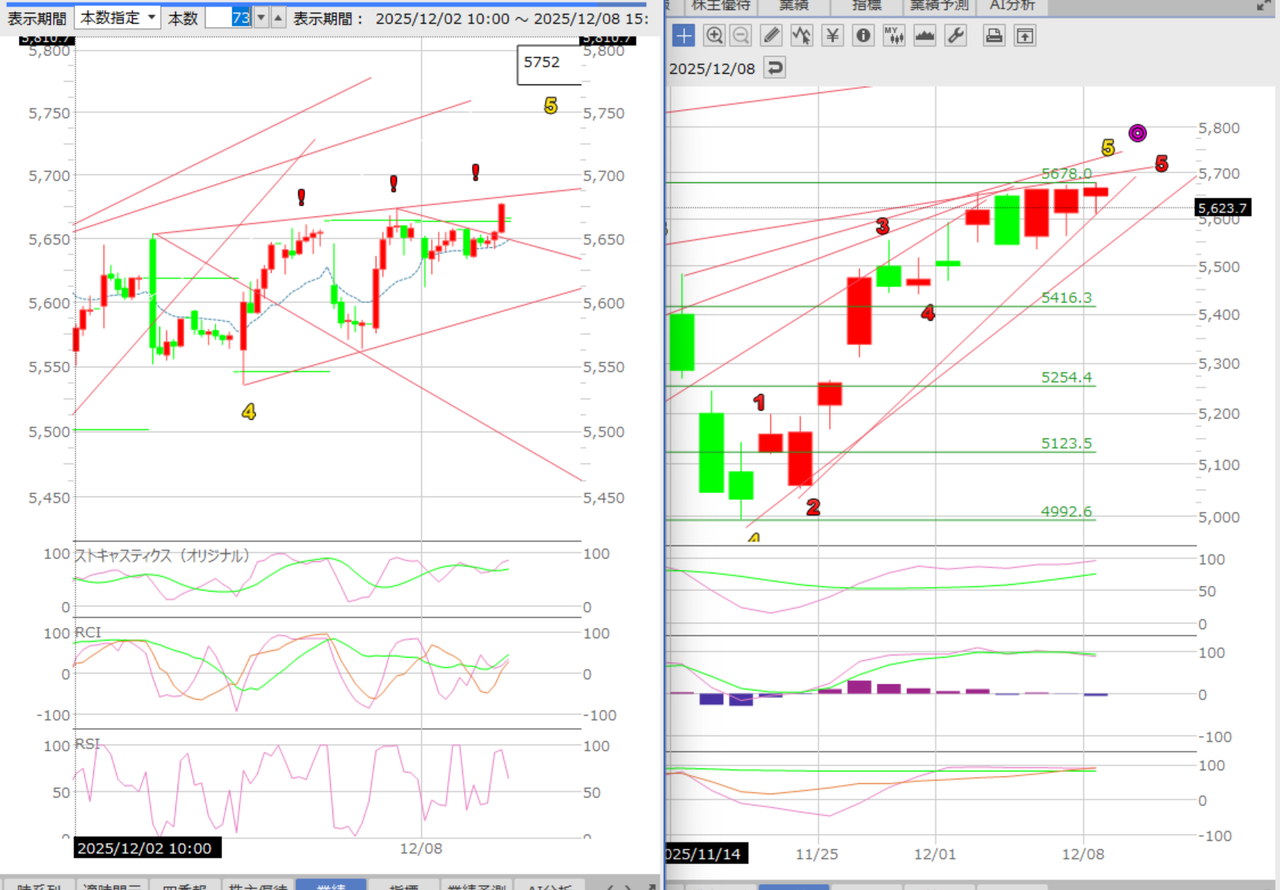Open the wrench settings tool
The height and width of the screenshot is (890, 1280).
[955, 36]
